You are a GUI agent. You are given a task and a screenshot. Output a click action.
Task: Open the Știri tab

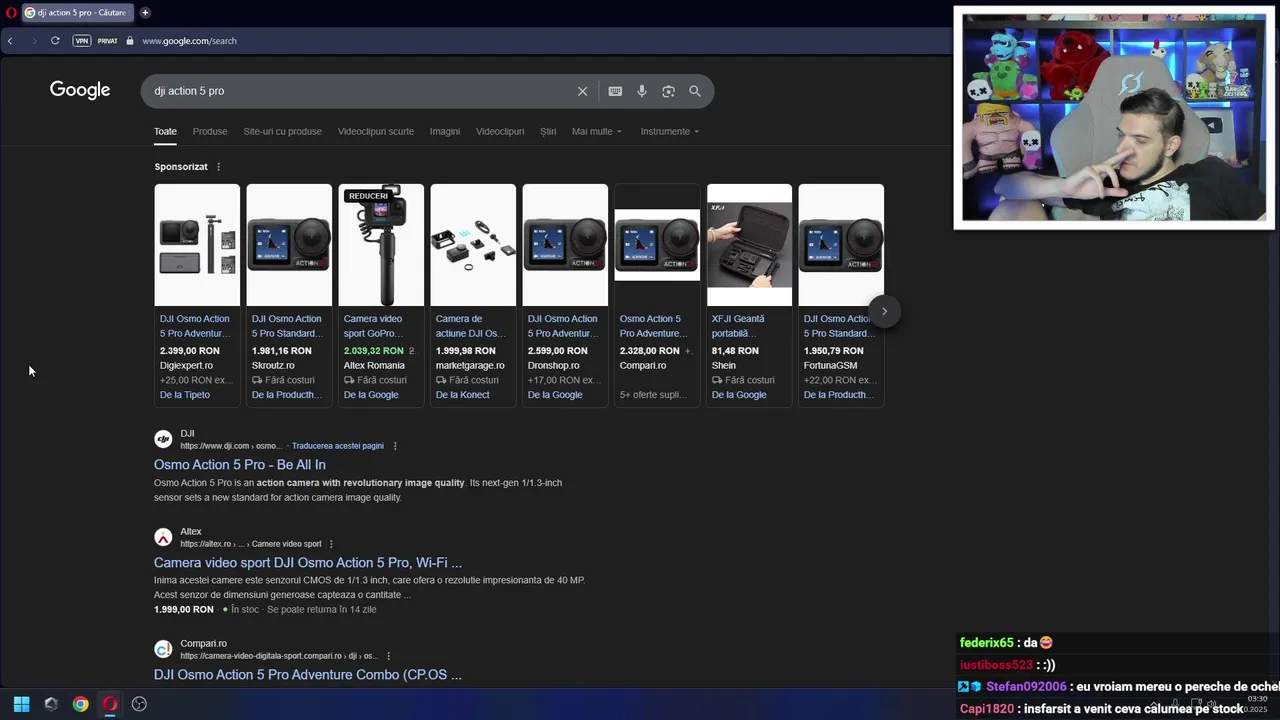click(548, 131)
